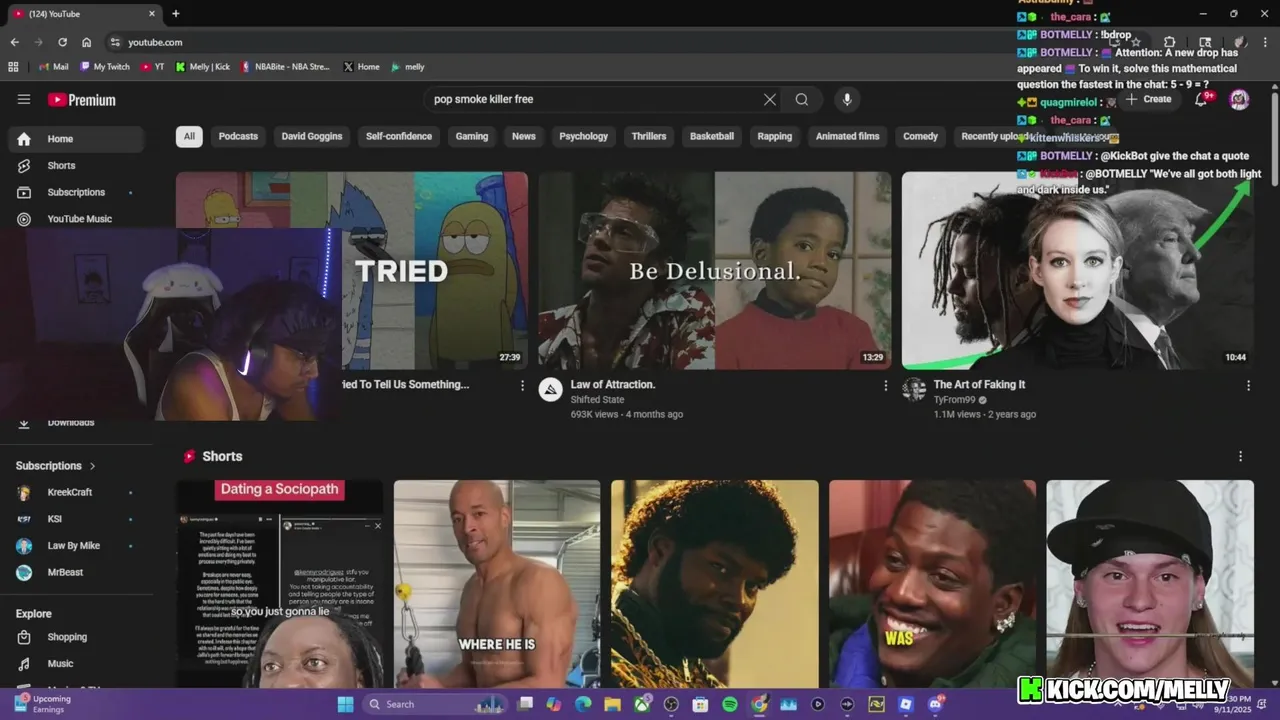This screenshot has height=720, width=1280.
Task: Close the (124) YouTube tab
Action: pyautogui.click(x=152, y=14)
